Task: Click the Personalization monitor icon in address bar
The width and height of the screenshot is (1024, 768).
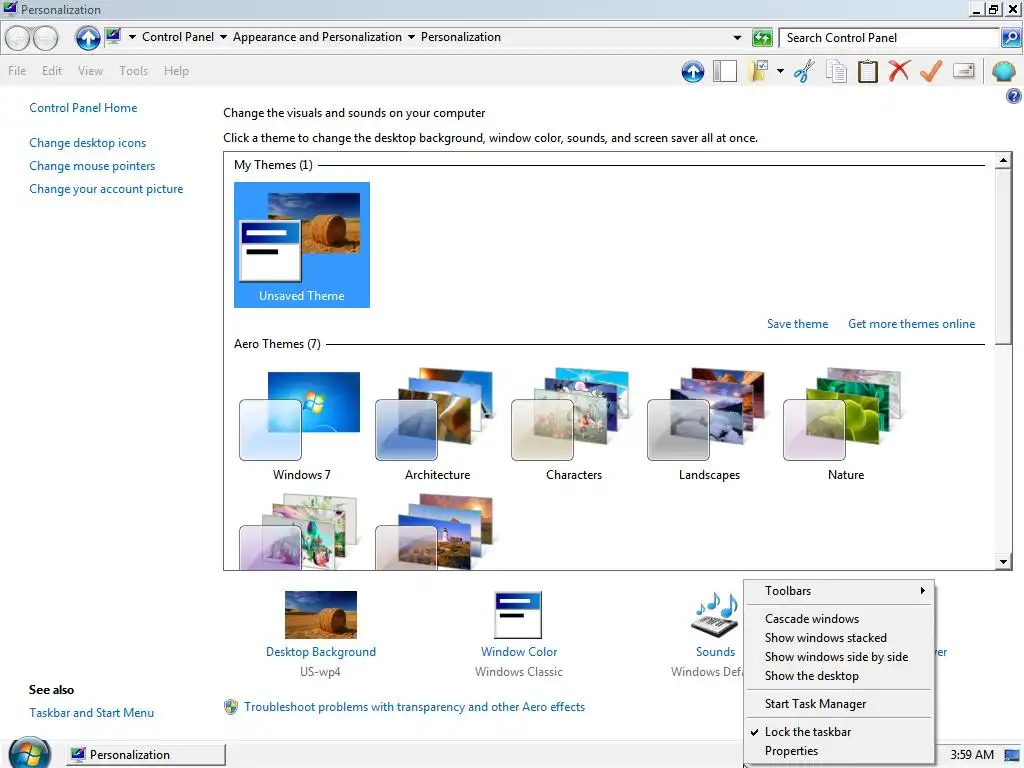Action: pyautogui.click(x=113, y=37)
